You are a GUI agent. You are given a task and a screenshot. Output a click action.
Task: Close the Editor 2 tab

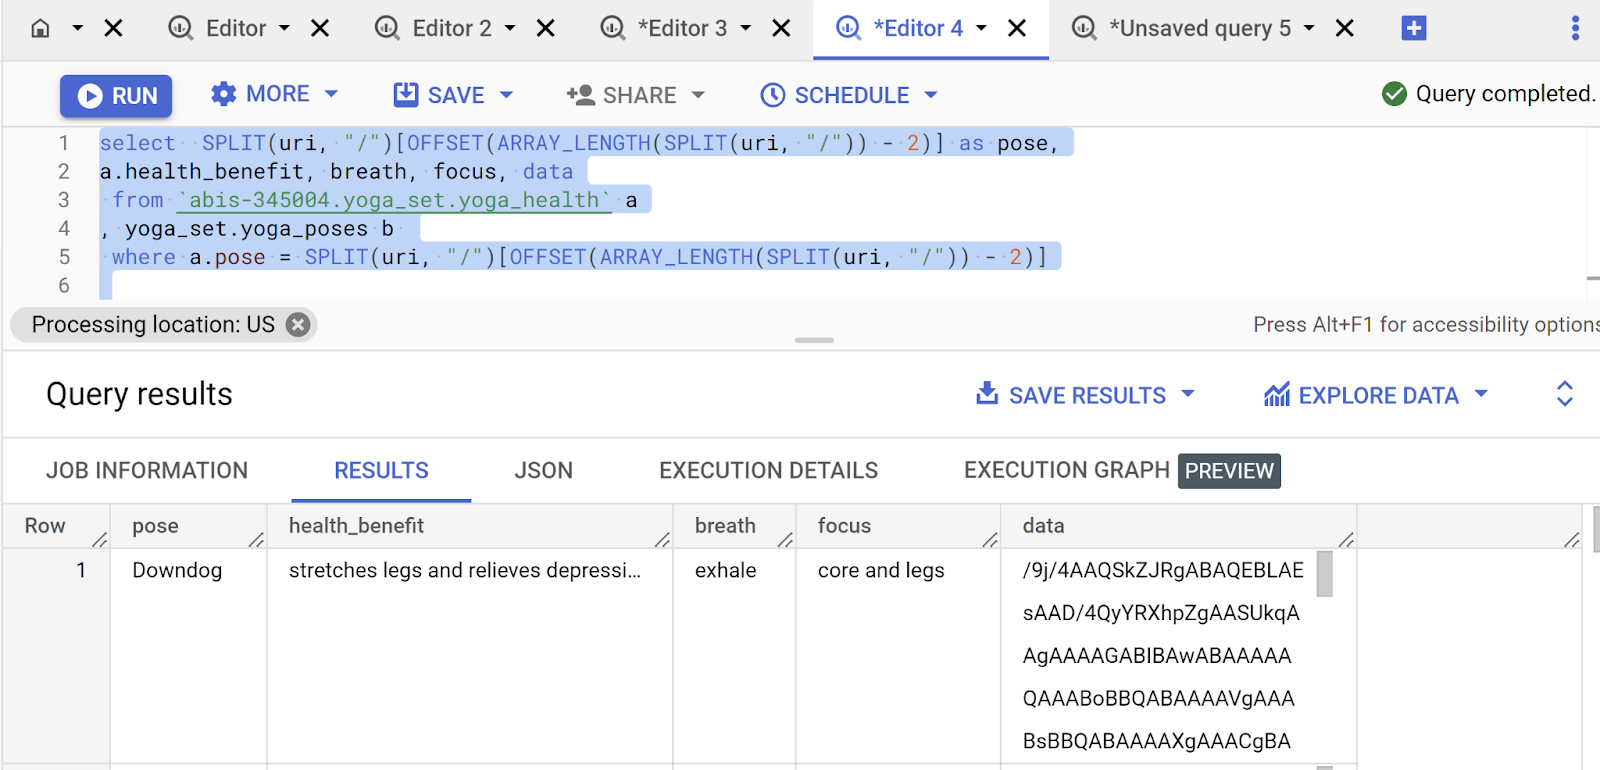pos(546,28)
